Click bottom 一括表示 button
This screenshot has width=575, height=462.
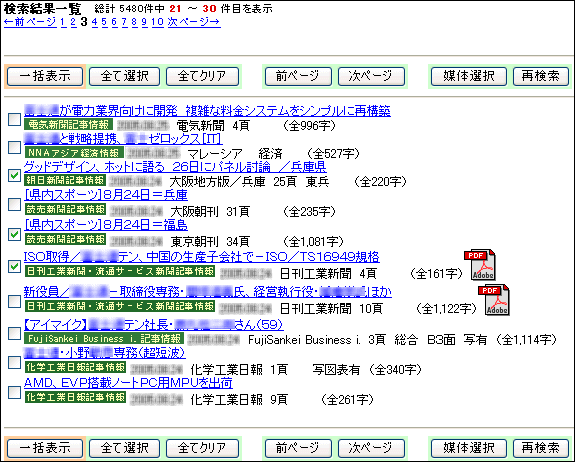pos(45,448)
